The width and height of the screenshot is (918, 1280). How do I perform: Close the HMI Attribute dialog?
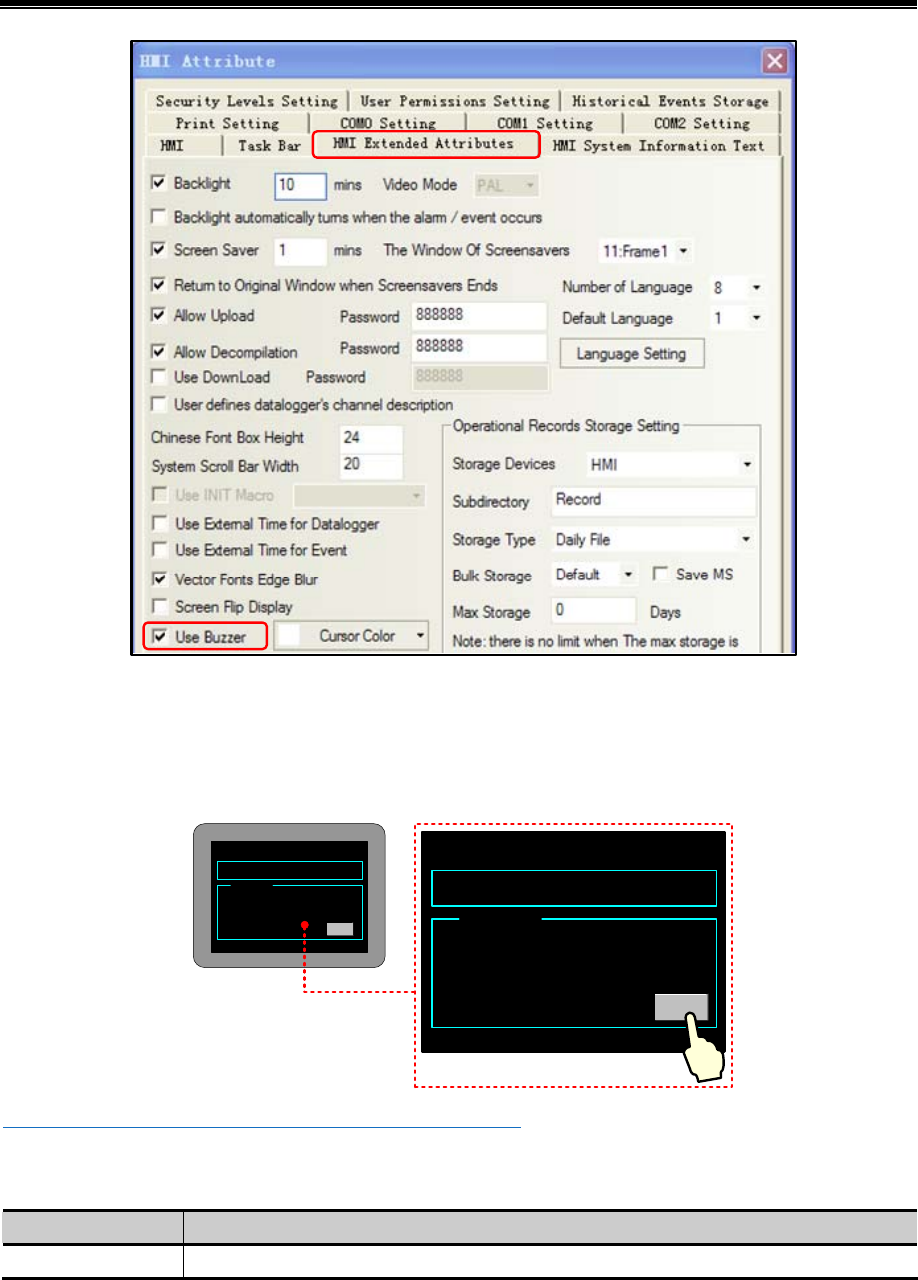pyautogui.click(x=774, y=61)
